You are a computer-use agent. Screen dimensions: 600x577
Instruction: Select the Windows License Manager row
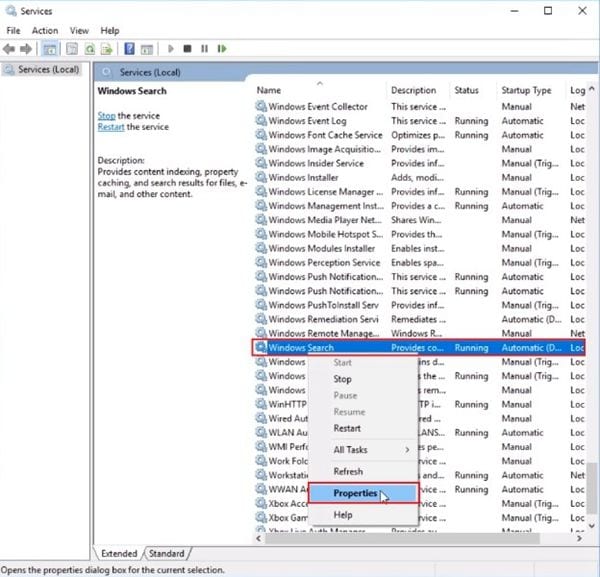(419, 191)
